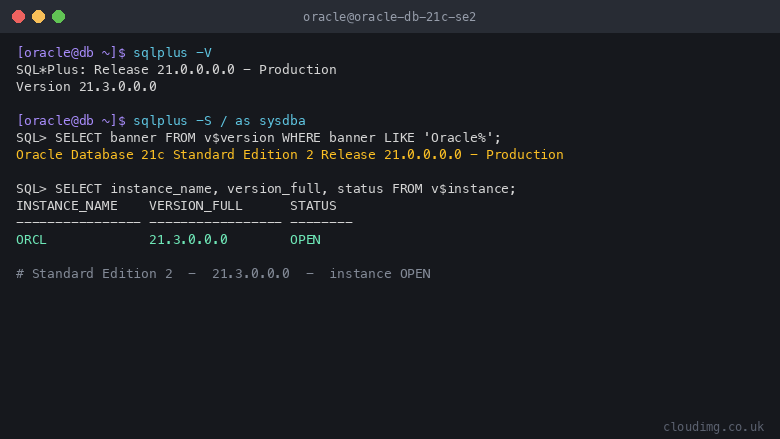This screenshot has height=439, width=780.
Task: Minimize the terminal with the yellow button
Action: [x=38, y=16]
